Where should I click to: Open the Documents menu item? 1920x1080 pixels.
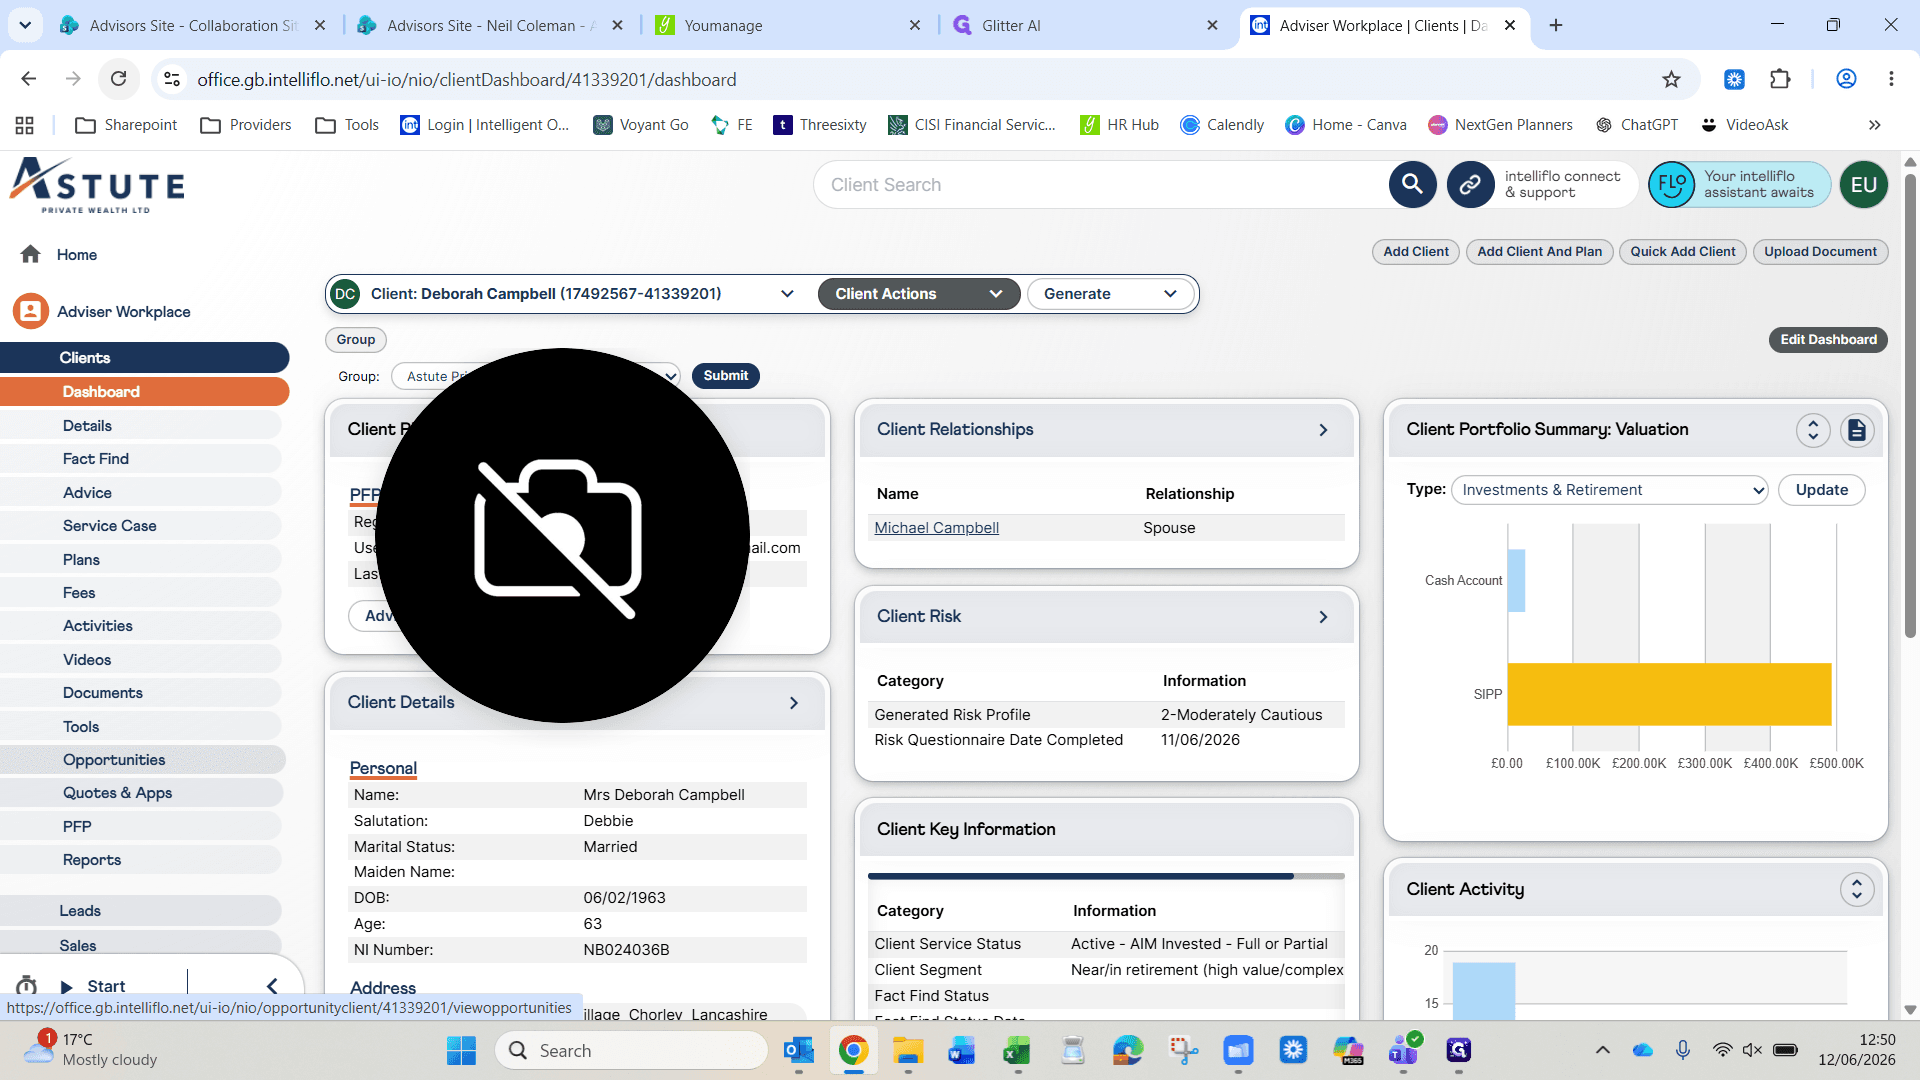coord(103,693)
